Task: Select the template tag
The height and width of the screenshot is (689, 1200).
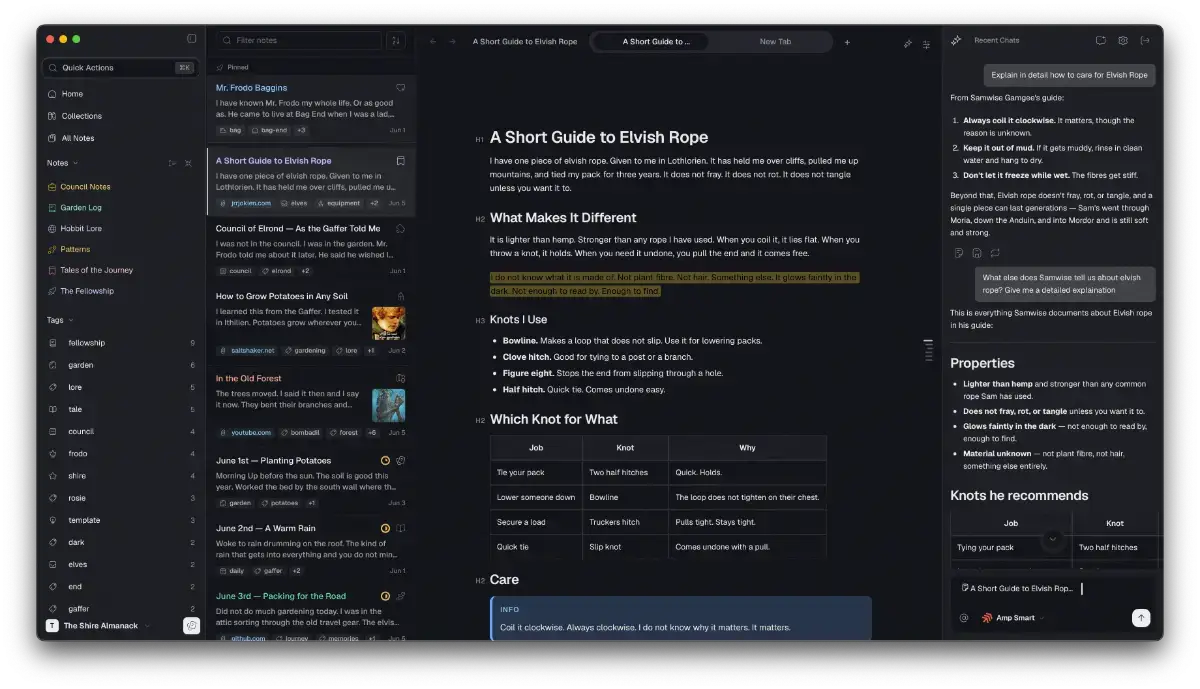Action: 122,520
